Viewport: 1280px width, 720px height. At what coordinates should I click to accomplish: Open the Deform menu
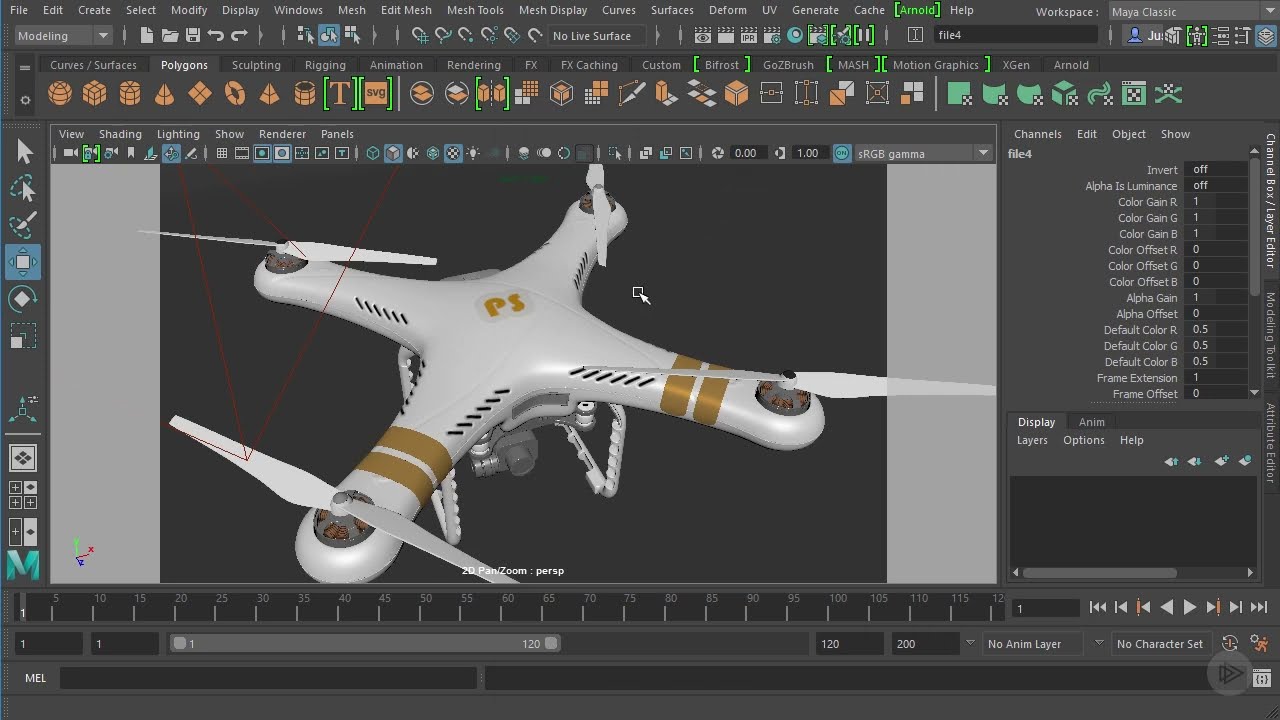coord(727,10)
